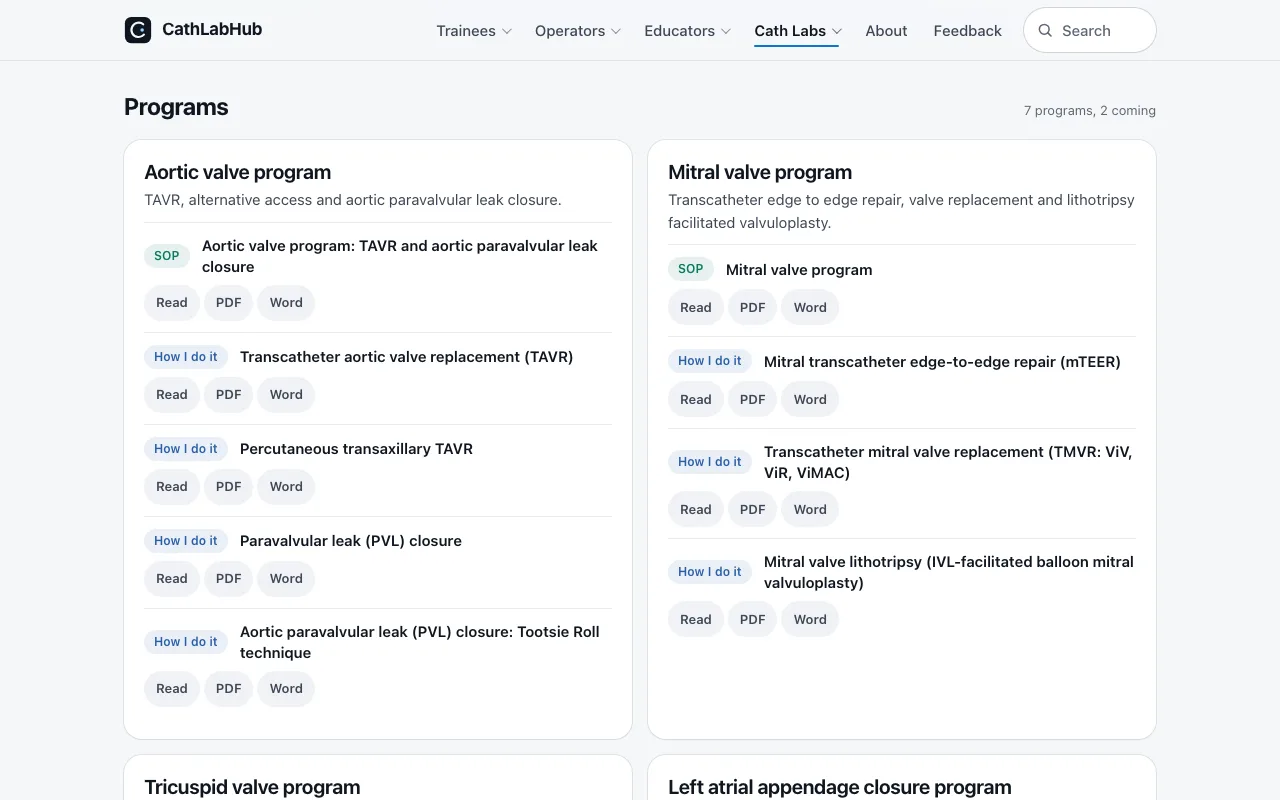Open Transcatheter aortic valve replacement (TAVR) title
The image size is (1280, 800).
407,357
